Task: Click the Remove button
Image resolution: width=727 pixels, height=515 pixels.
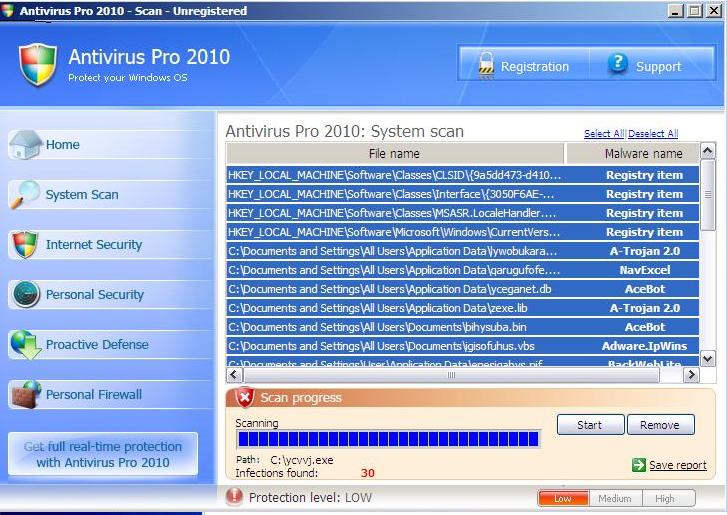Action: click(x=660, y=425)
